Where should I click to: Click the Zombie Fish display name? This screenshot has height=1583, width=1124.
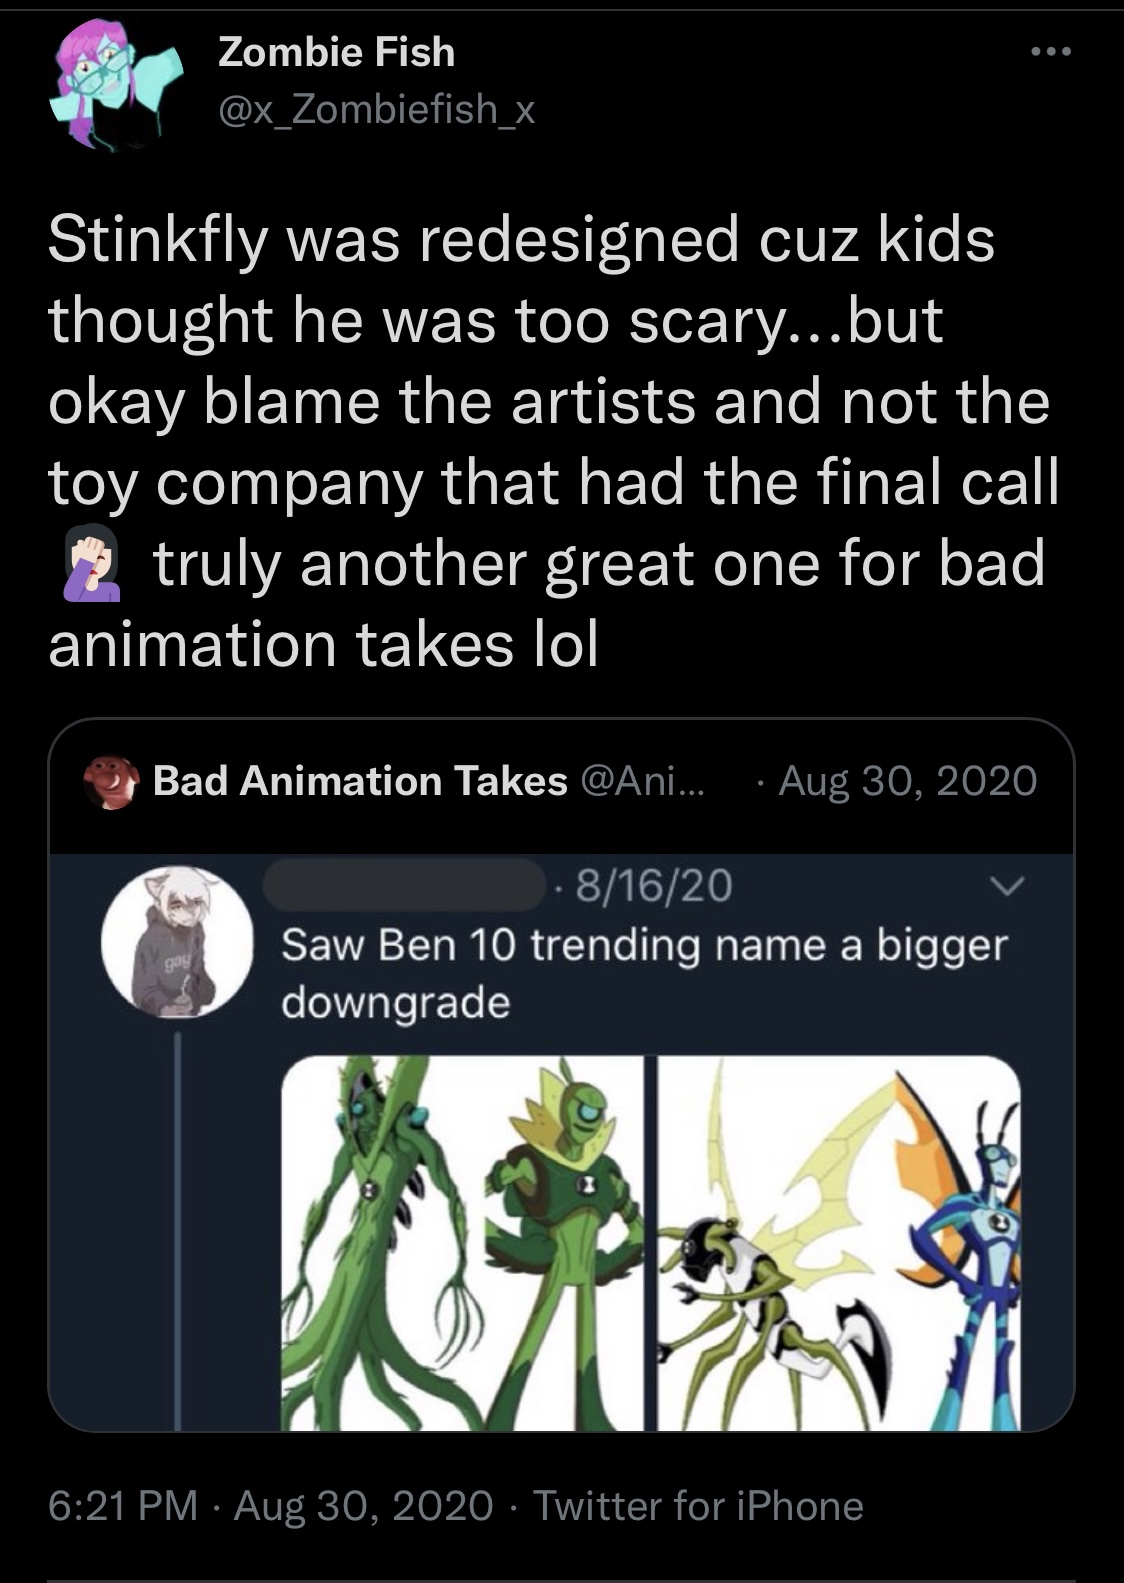(336, 52)
